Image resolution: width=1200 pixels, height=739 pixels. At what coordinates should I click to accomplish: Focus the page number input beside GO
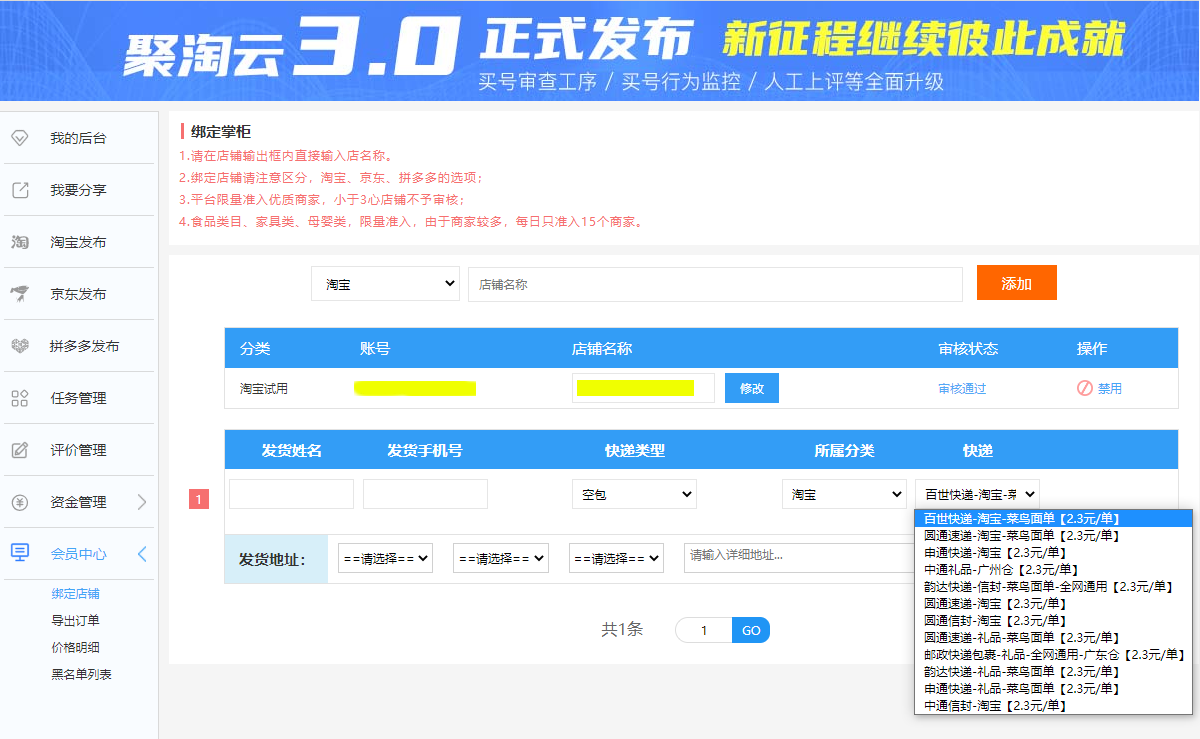tap(704, 630)
